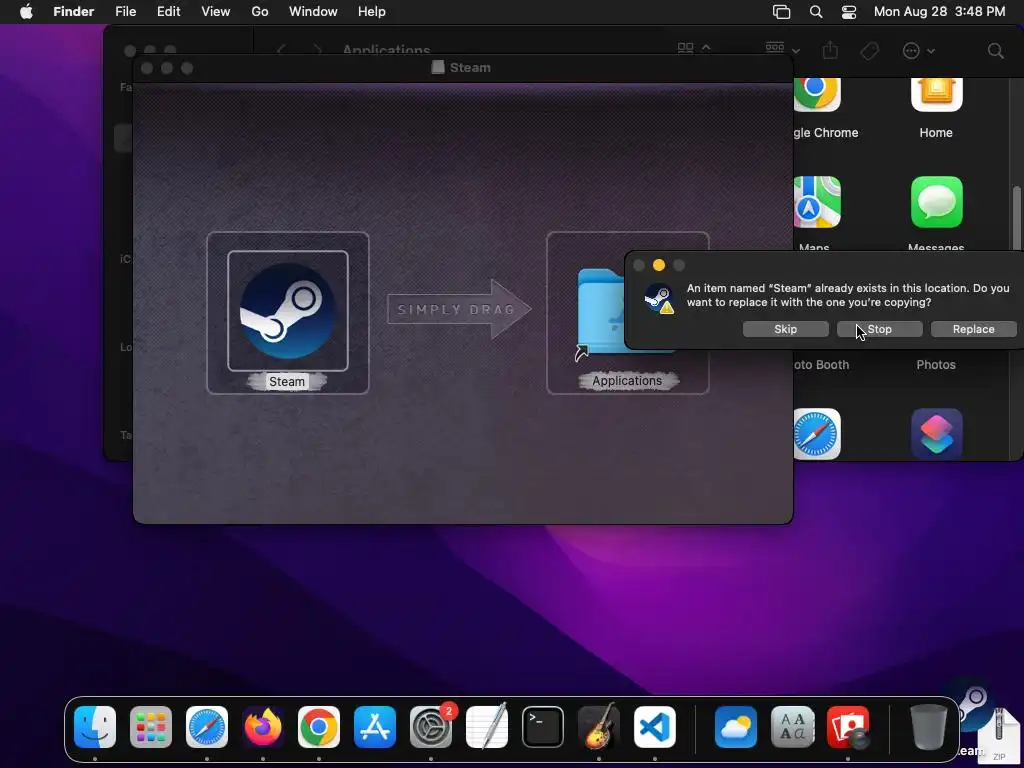Viewport: 1024px width, 768px height.
Task: Click the search icon in Finder toolbar
Action: click(x=995, y=51)
